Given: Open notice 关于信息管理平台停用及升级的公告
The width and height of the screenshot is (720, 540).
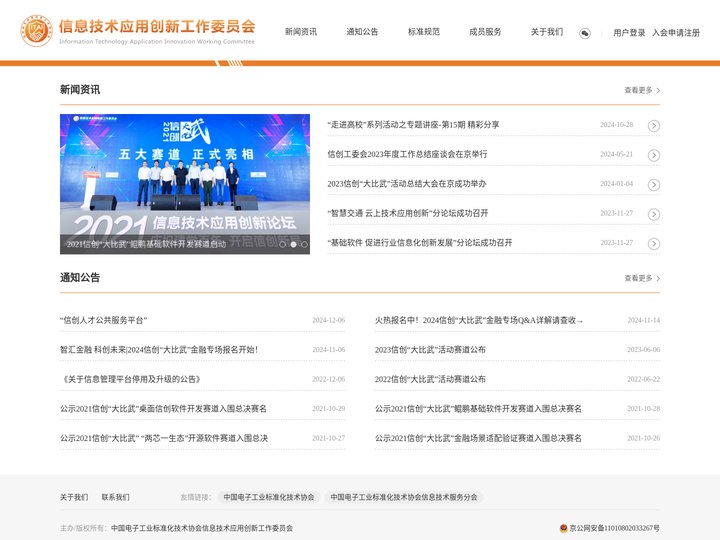Looking at the screenshot, I should point(130,379).
